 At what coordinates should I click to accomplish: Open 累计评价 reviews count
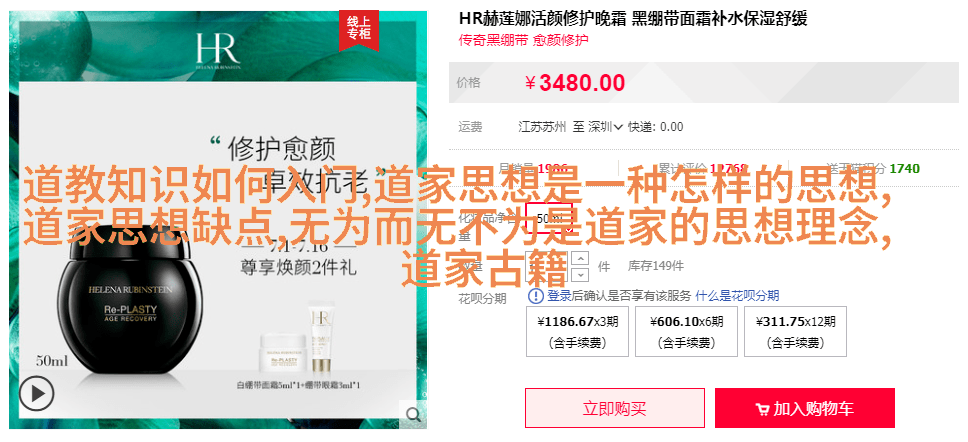coord(703,168)
